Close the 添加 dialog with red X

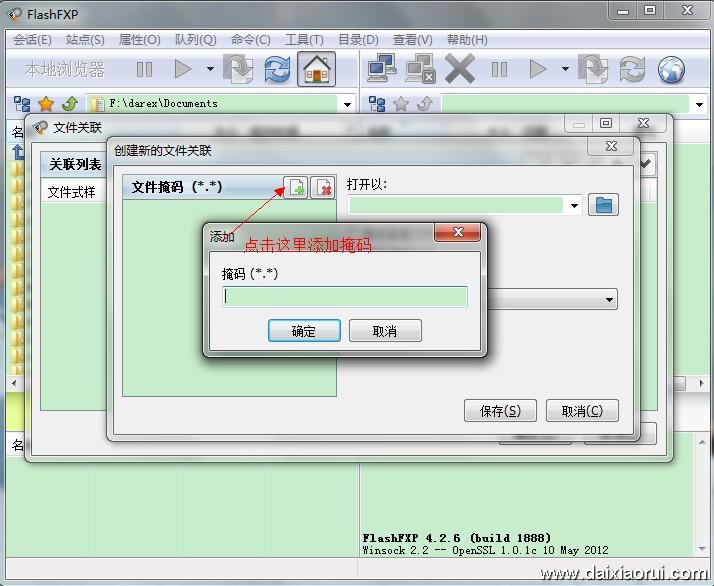click(458, 232)
